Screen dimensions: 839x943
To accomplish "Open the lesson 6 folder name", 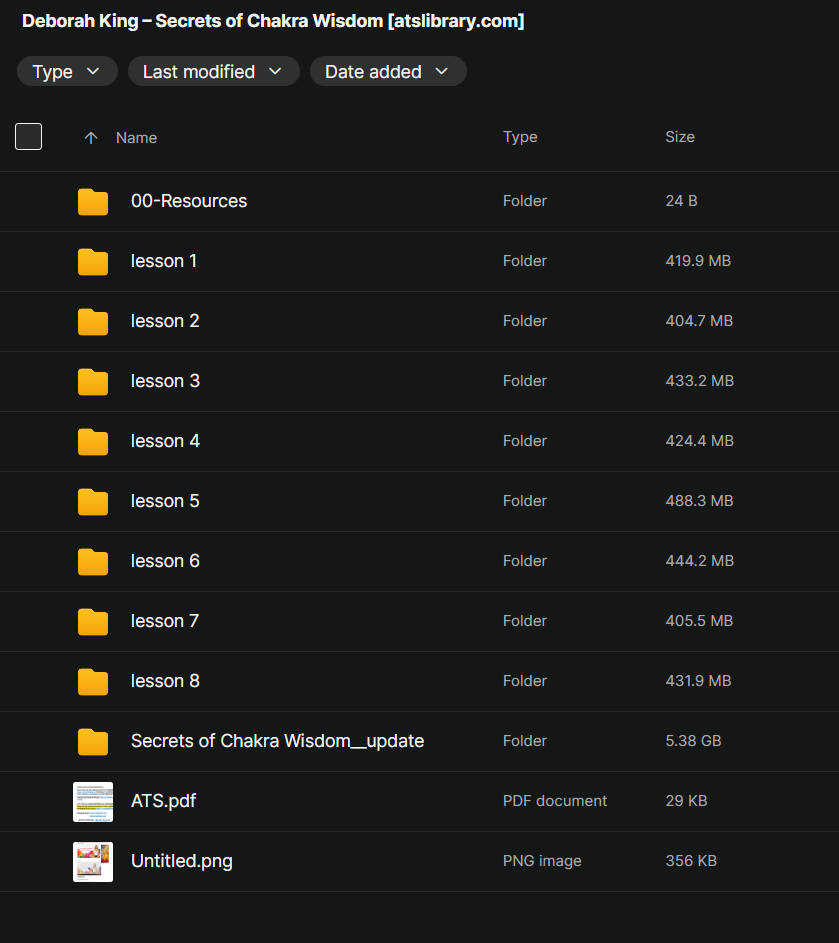I will pyautogui.click(x=165, y=561).
